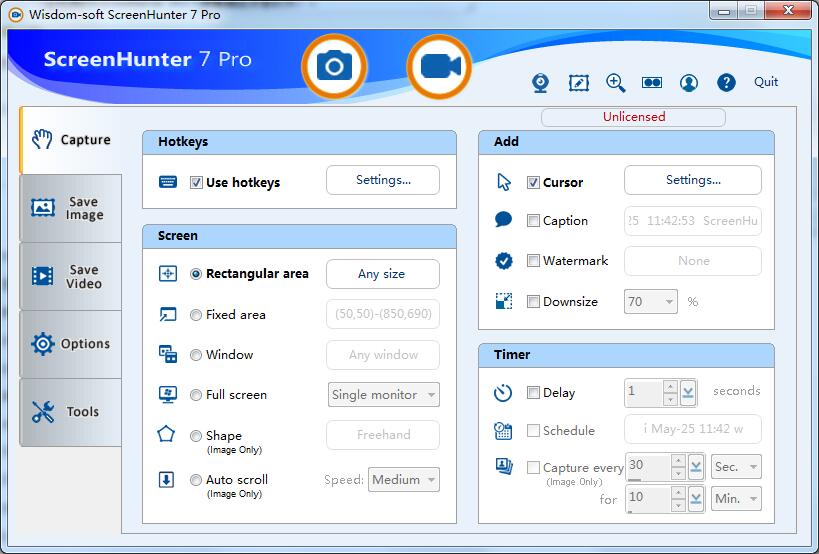Click the Any size button

point(383,274)
